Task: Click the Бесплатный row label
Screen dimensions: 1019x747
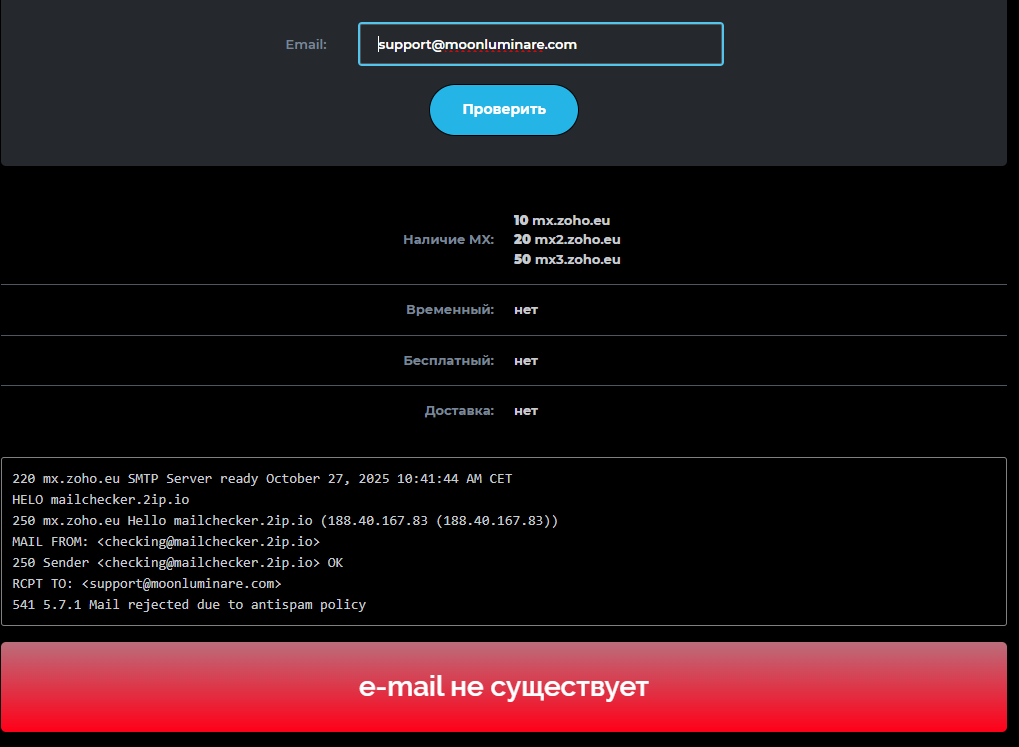Action: [446, 360]
